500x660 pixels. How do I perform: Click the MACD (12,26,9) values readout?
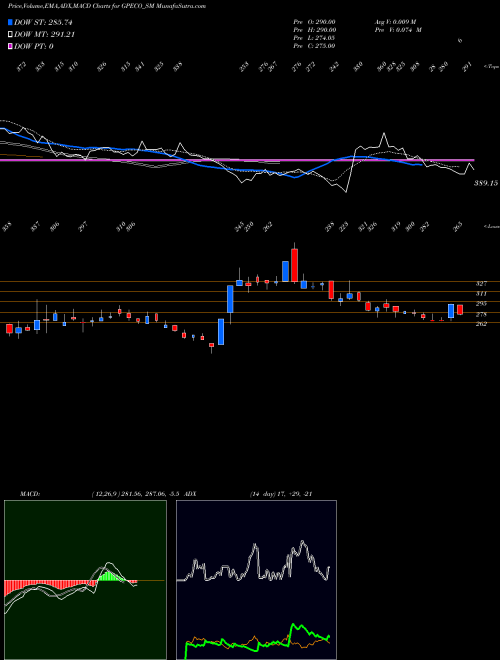tap(136, 494)
